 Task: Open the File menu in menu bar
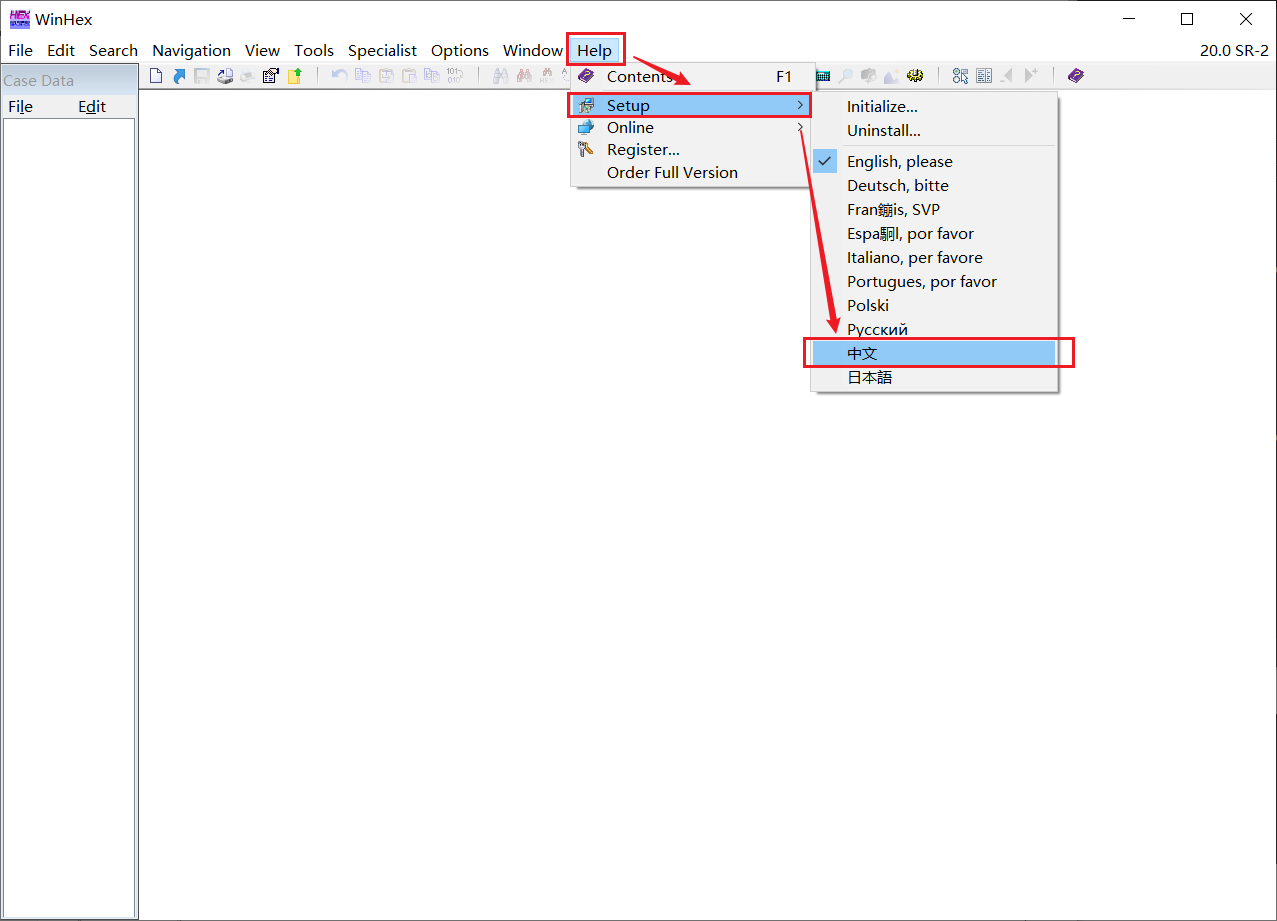pyautogui.click(x=20, y=51)
